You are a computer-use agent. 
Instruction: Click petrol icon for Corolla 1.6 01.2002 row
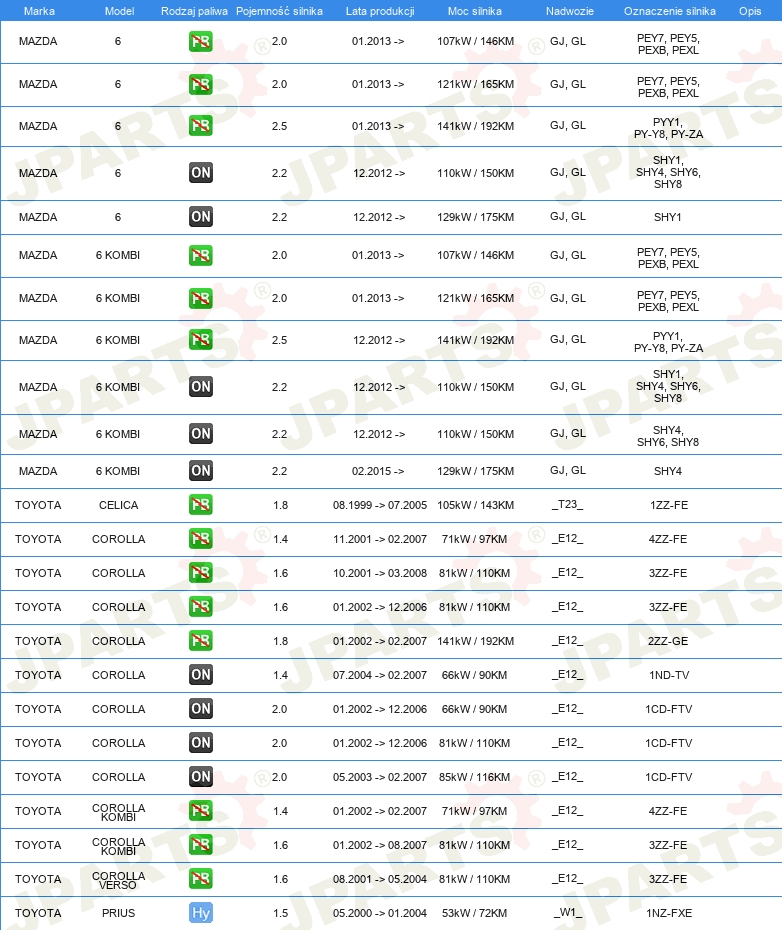click(201, 607)
